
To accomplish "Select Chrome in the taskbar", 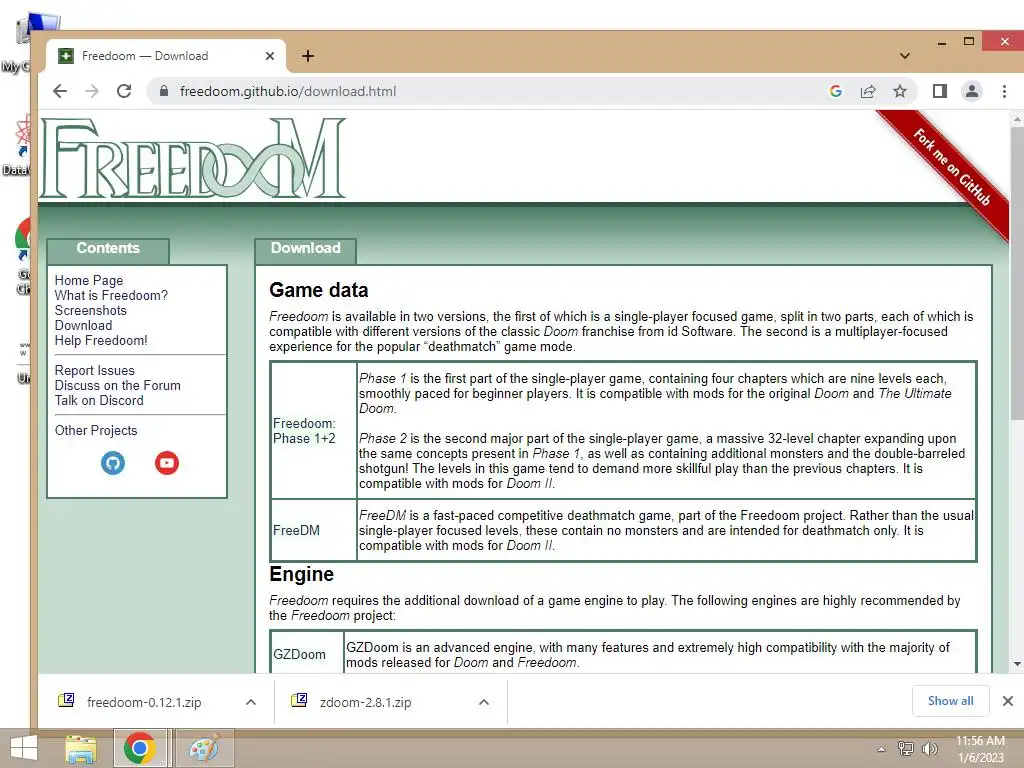I will tap(140, 748).
